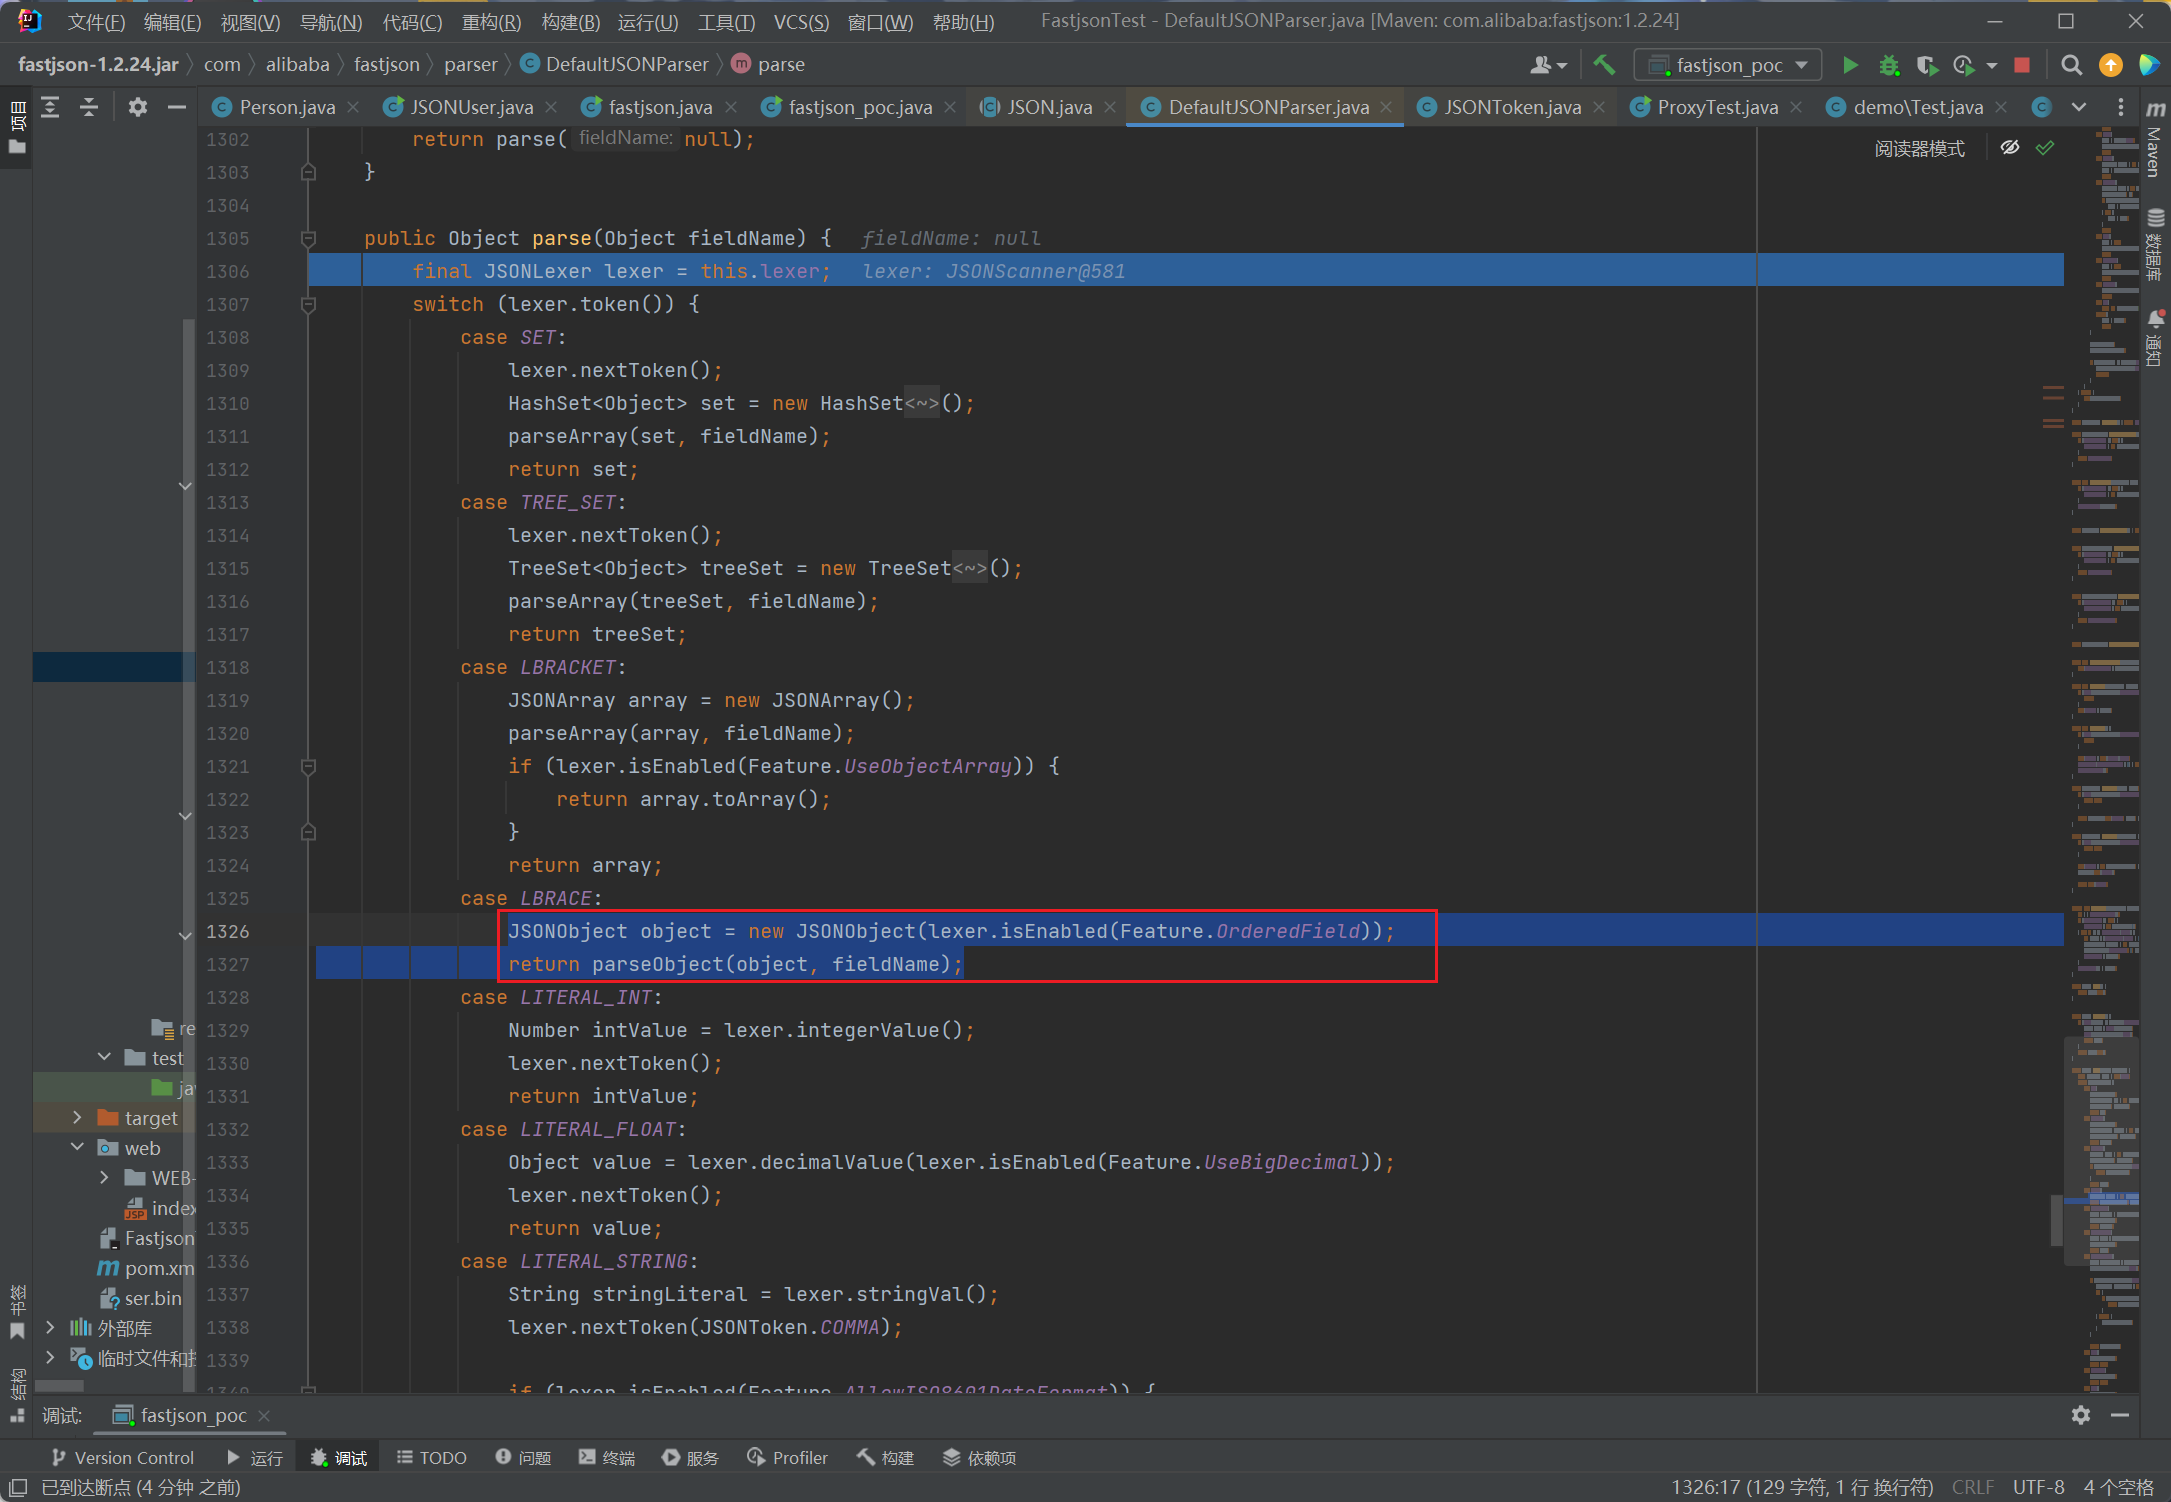The image size is (2171, 1502).
Task: Click the 阅读器模式 label
Action: [1918, 149]
